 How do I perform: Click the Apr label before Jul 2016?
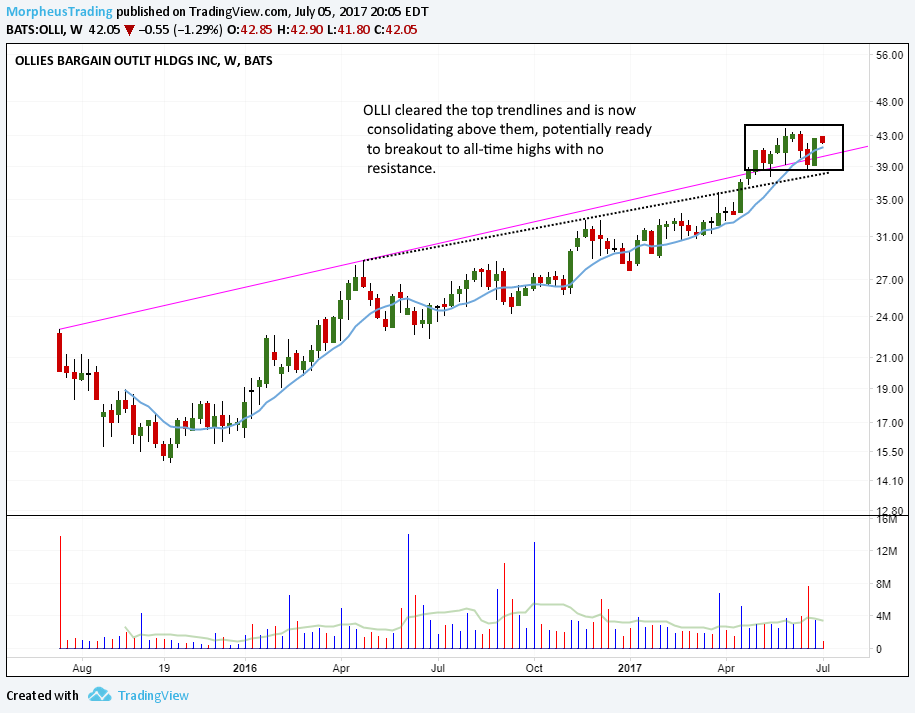pyautogui.click(x=341, y=668)
